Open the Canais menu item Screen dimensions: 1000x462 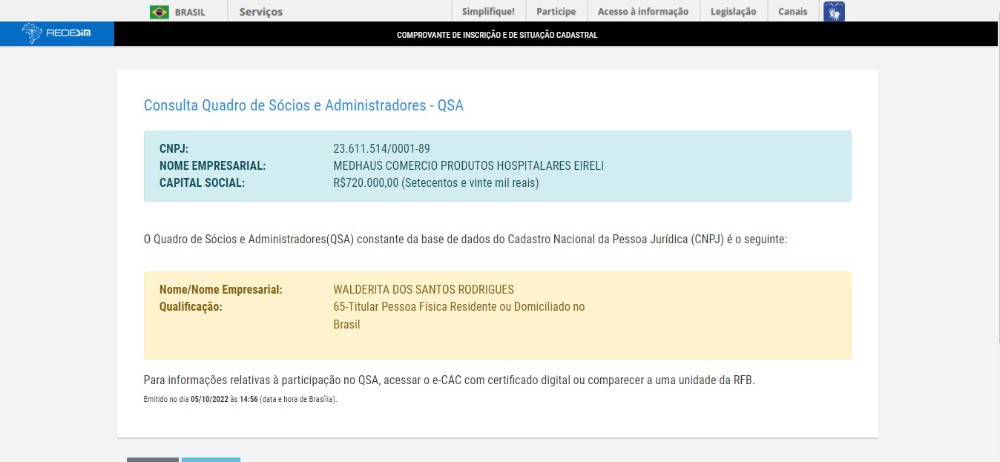point(792,12)
